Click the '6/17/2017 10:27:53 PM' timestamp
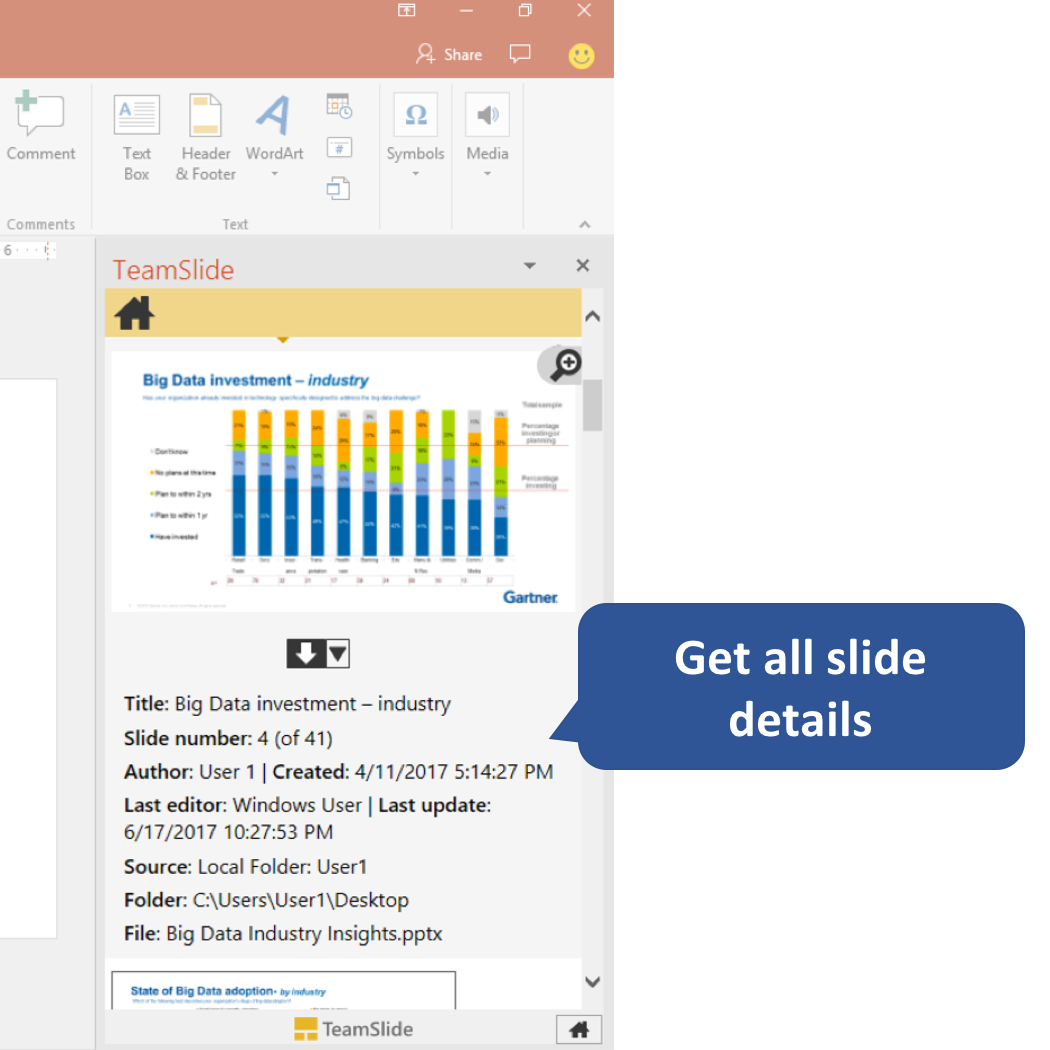Viewport: 1050px width, 1050px height. pos(228,832)
